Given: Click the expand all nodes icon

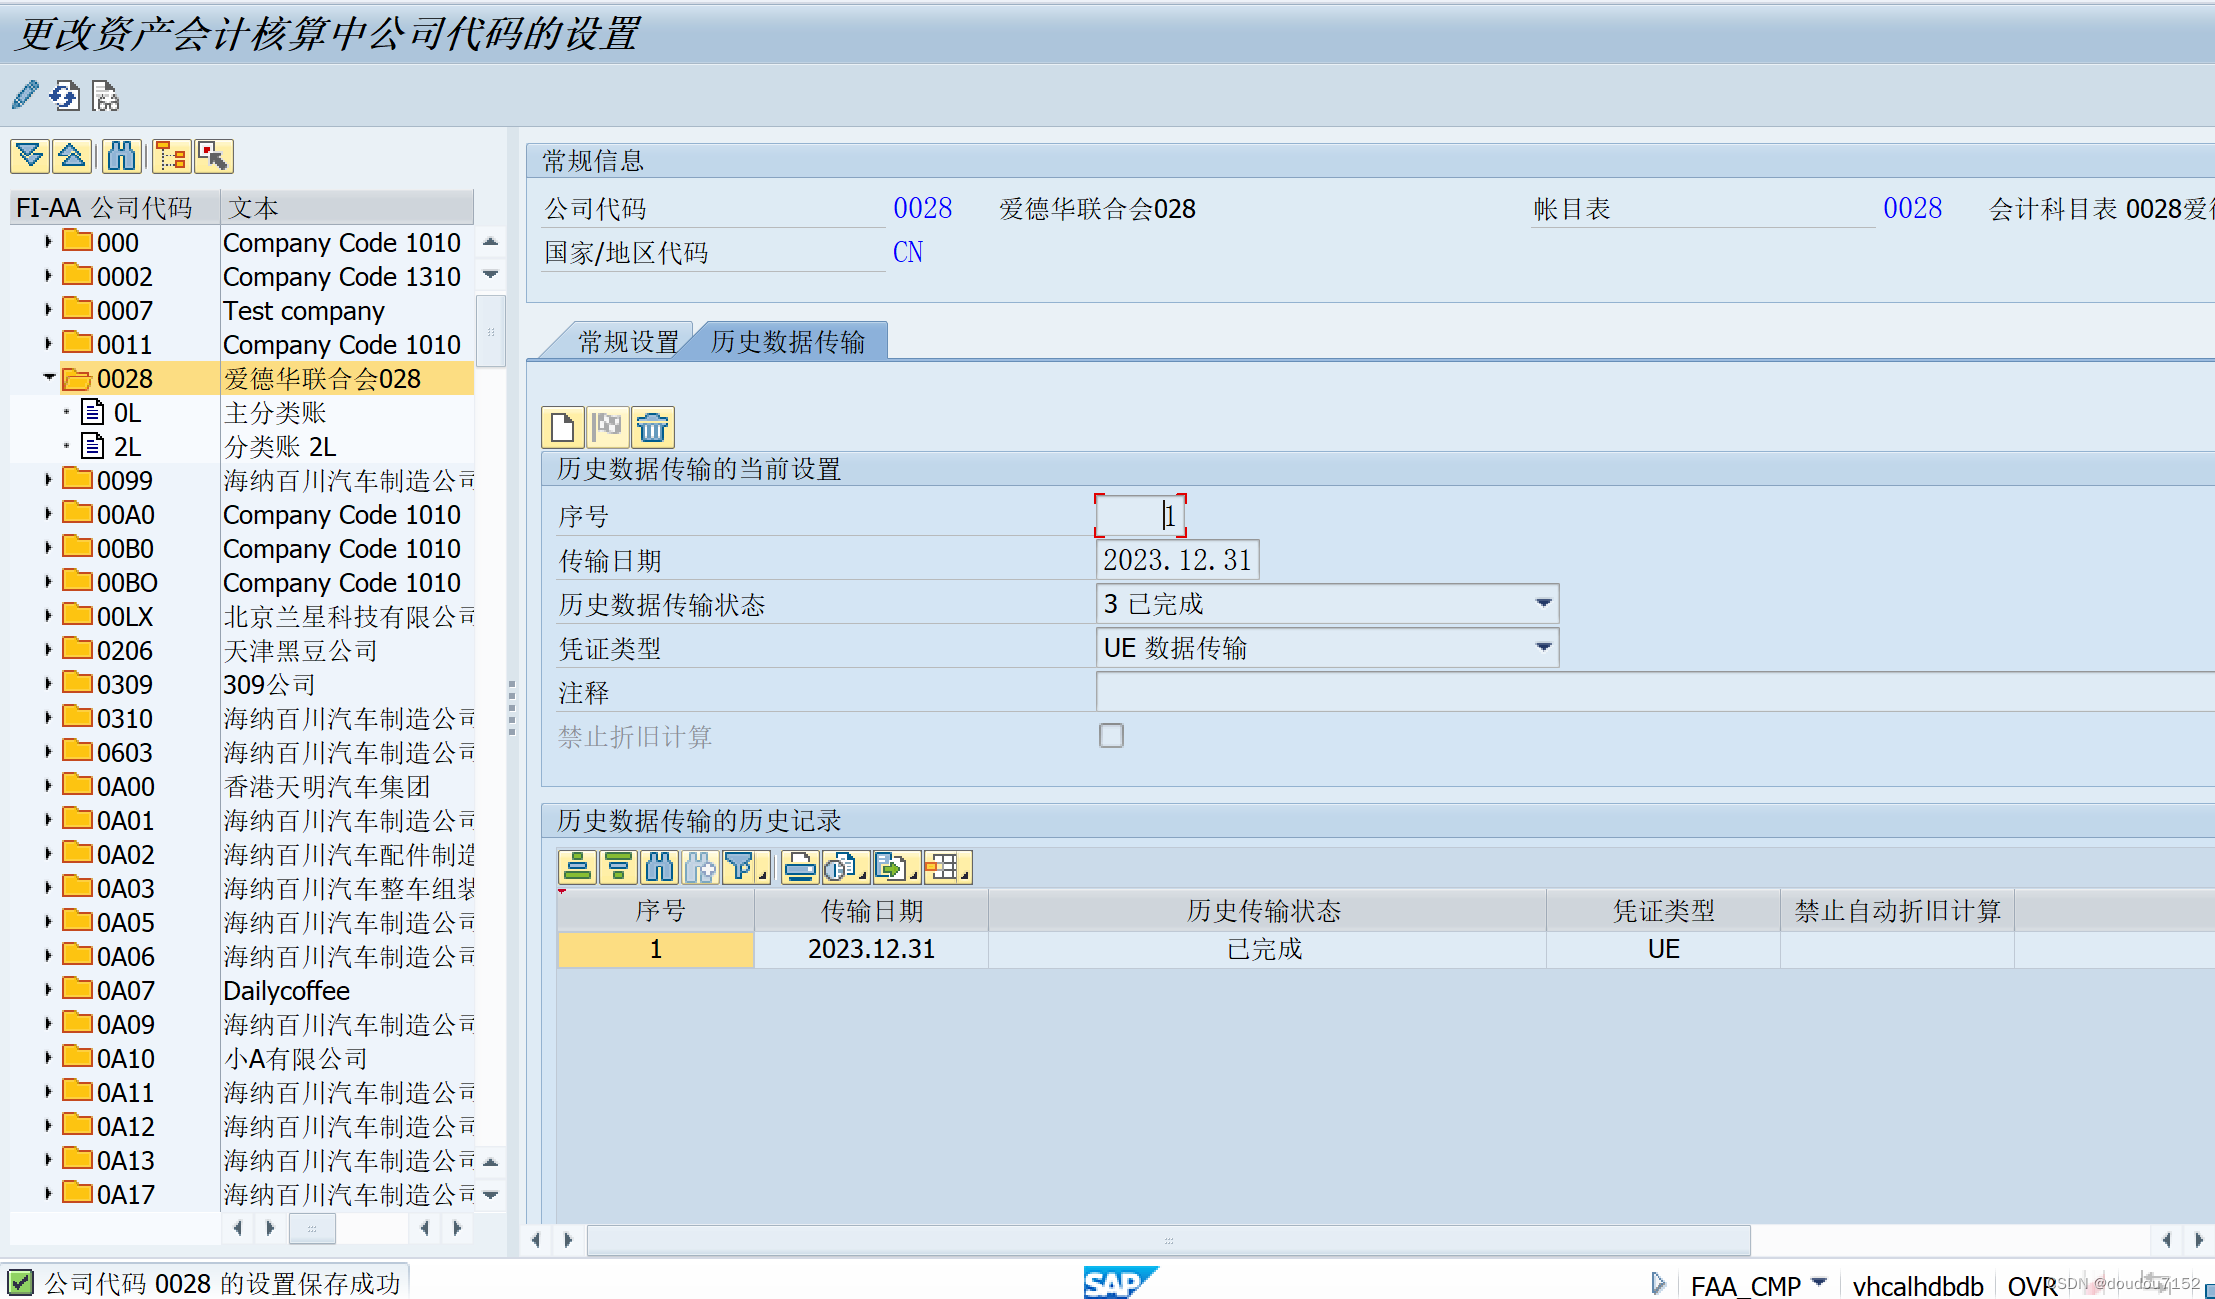Looking at the screenshot, I should [30, 157].
